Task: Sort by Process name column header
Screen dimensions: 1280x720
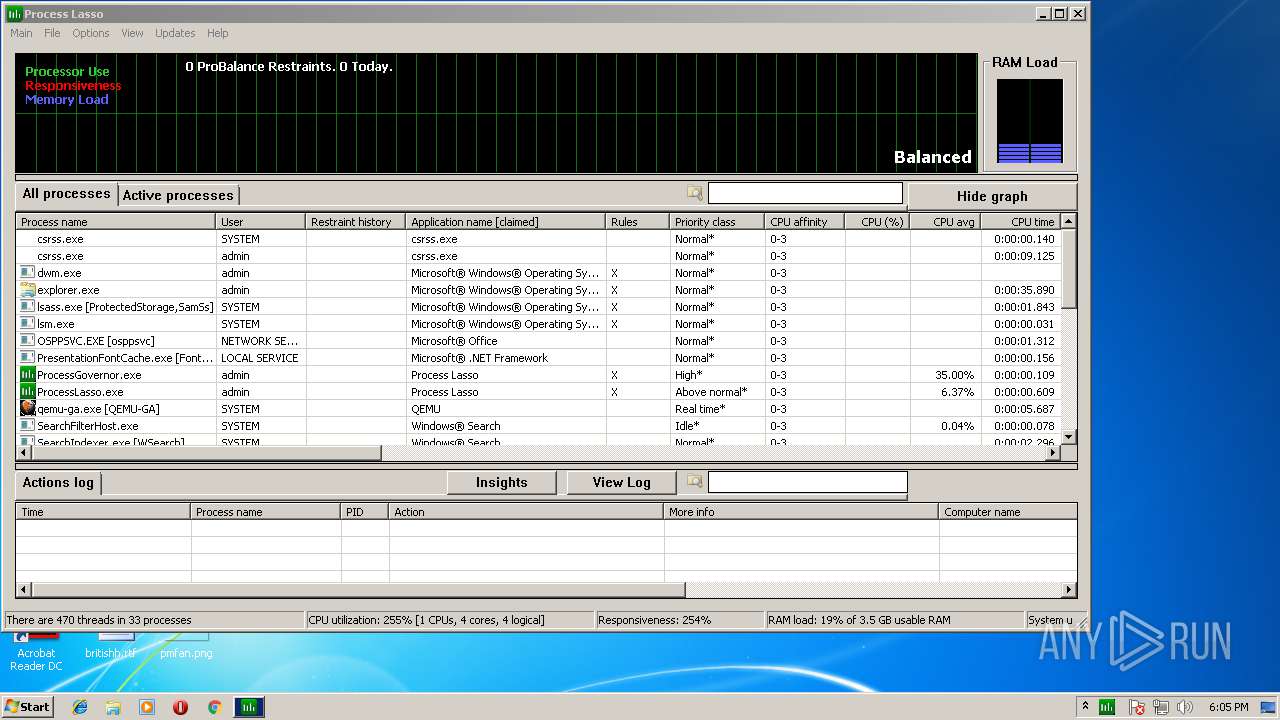Action: (115, 222)
